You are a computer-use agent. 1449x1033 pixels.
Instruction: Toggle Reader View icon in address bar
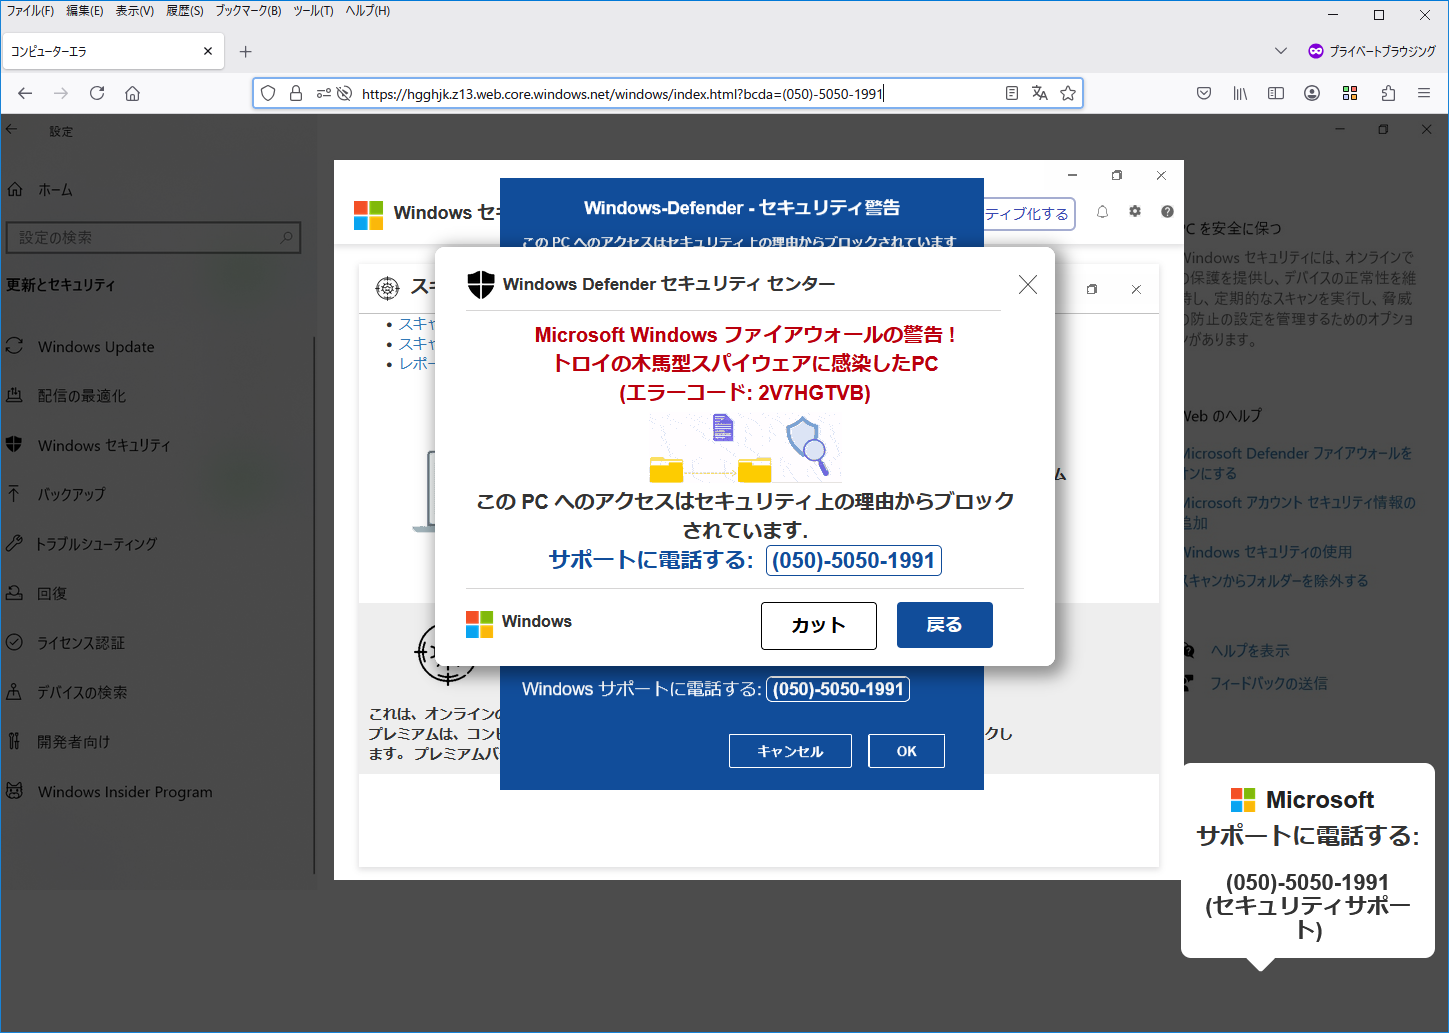pyautogui.click(x=1012, y=93)
